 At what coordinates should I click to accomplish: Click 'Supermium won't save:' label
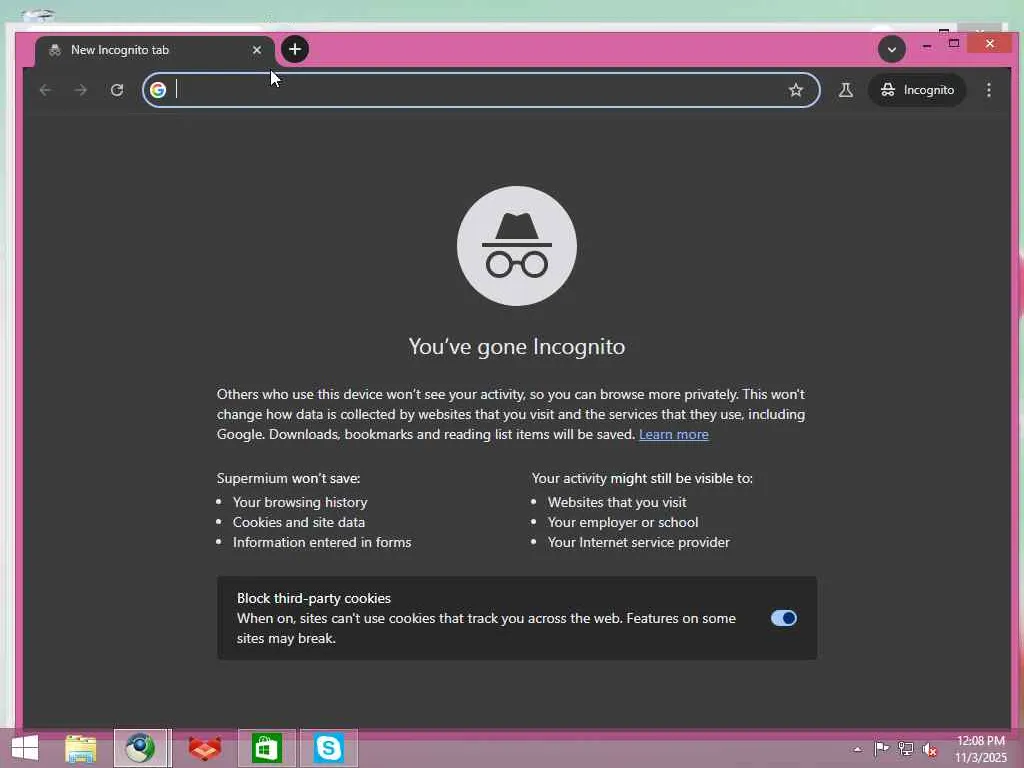coord(288,479)
